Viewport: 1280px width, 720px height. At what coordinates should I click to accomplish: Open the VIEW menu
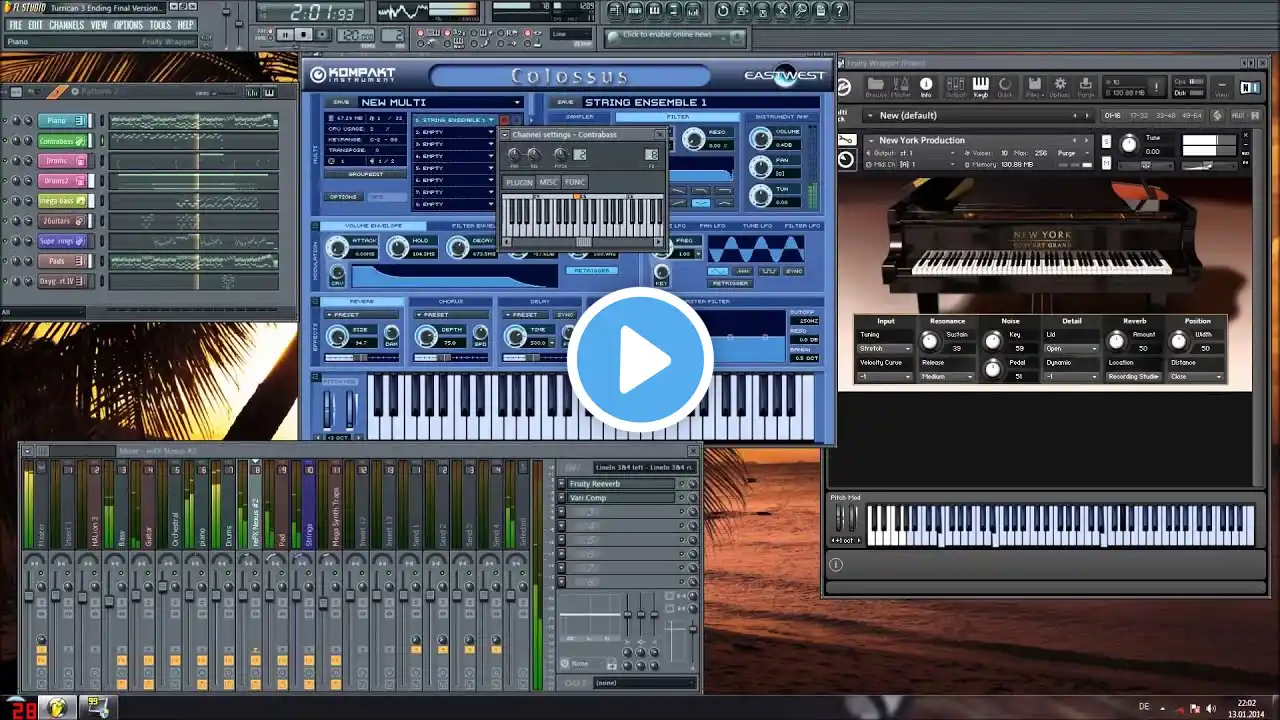tap(99, 25)
